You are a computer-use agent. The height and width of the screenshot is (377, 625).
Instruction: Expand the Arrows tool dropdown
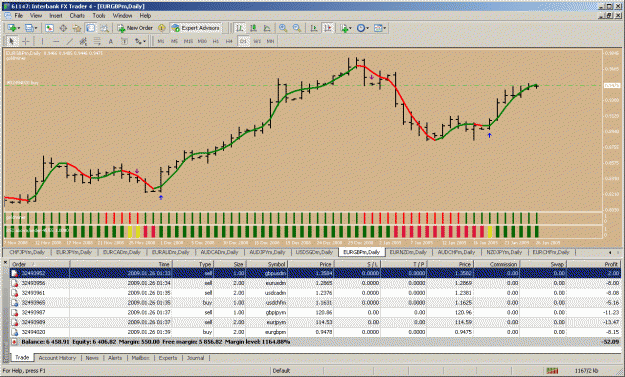pos(144,41)
